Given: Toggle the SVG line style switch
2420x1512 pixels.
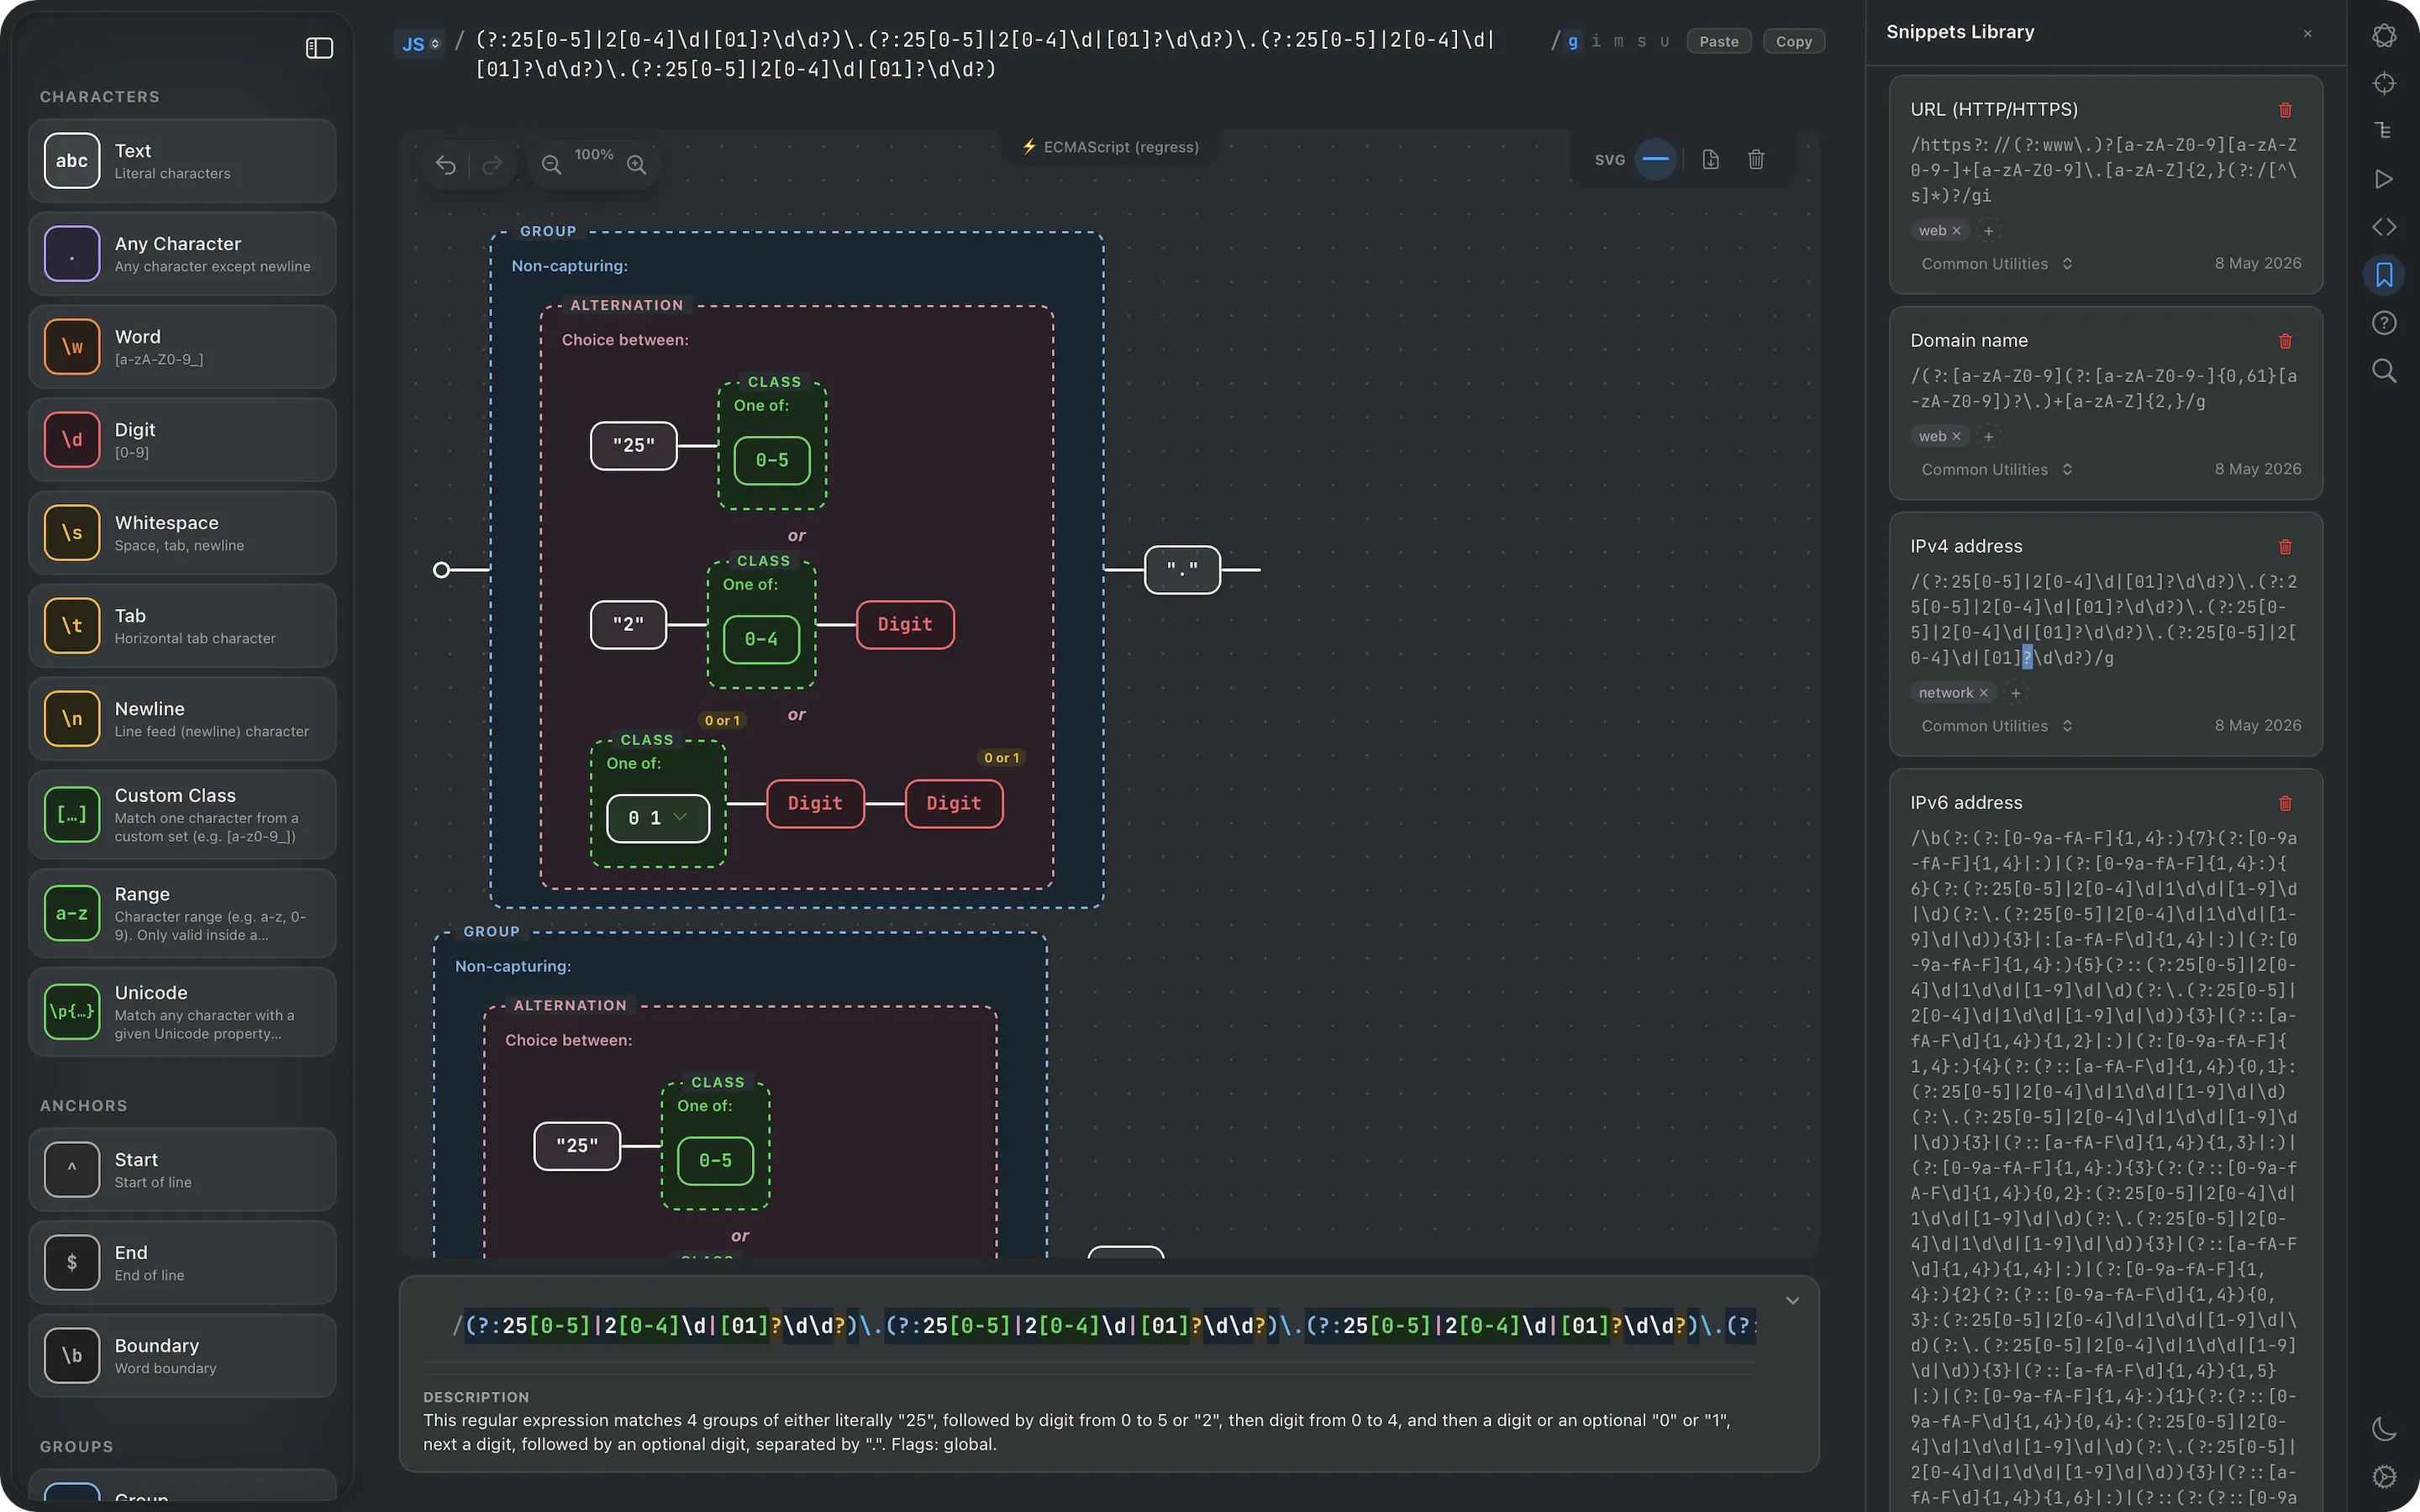Looking at the screenshot, I should (x=1656, y=159).
